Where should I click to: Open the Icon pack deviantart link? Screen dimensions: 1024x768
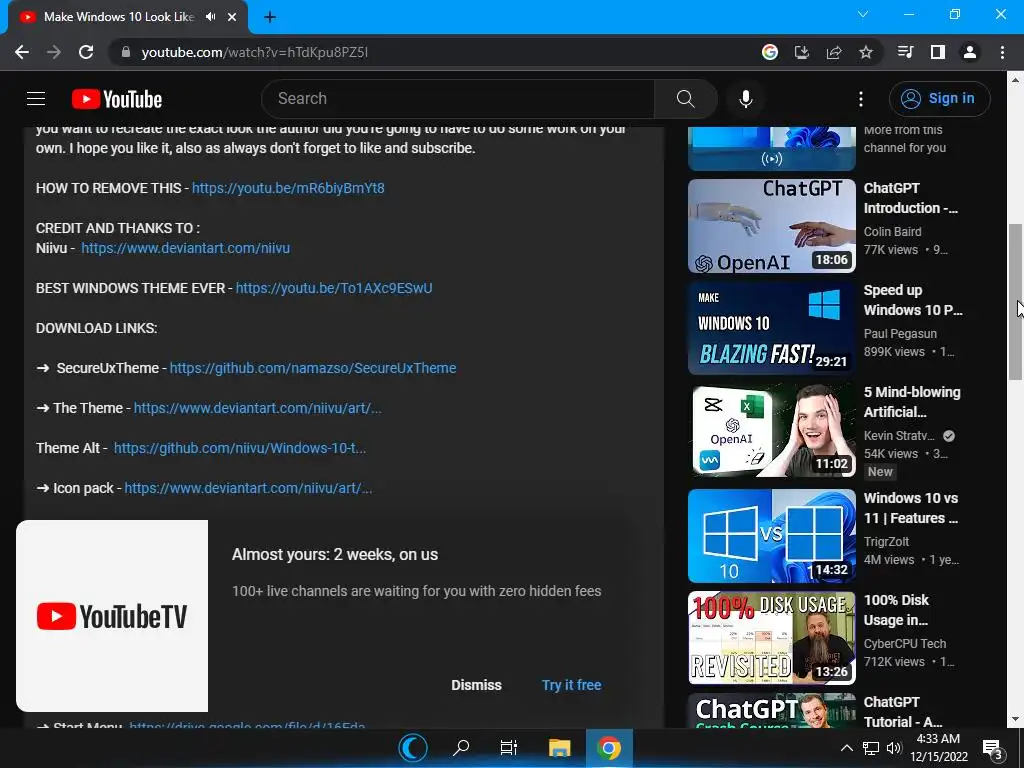248,488
